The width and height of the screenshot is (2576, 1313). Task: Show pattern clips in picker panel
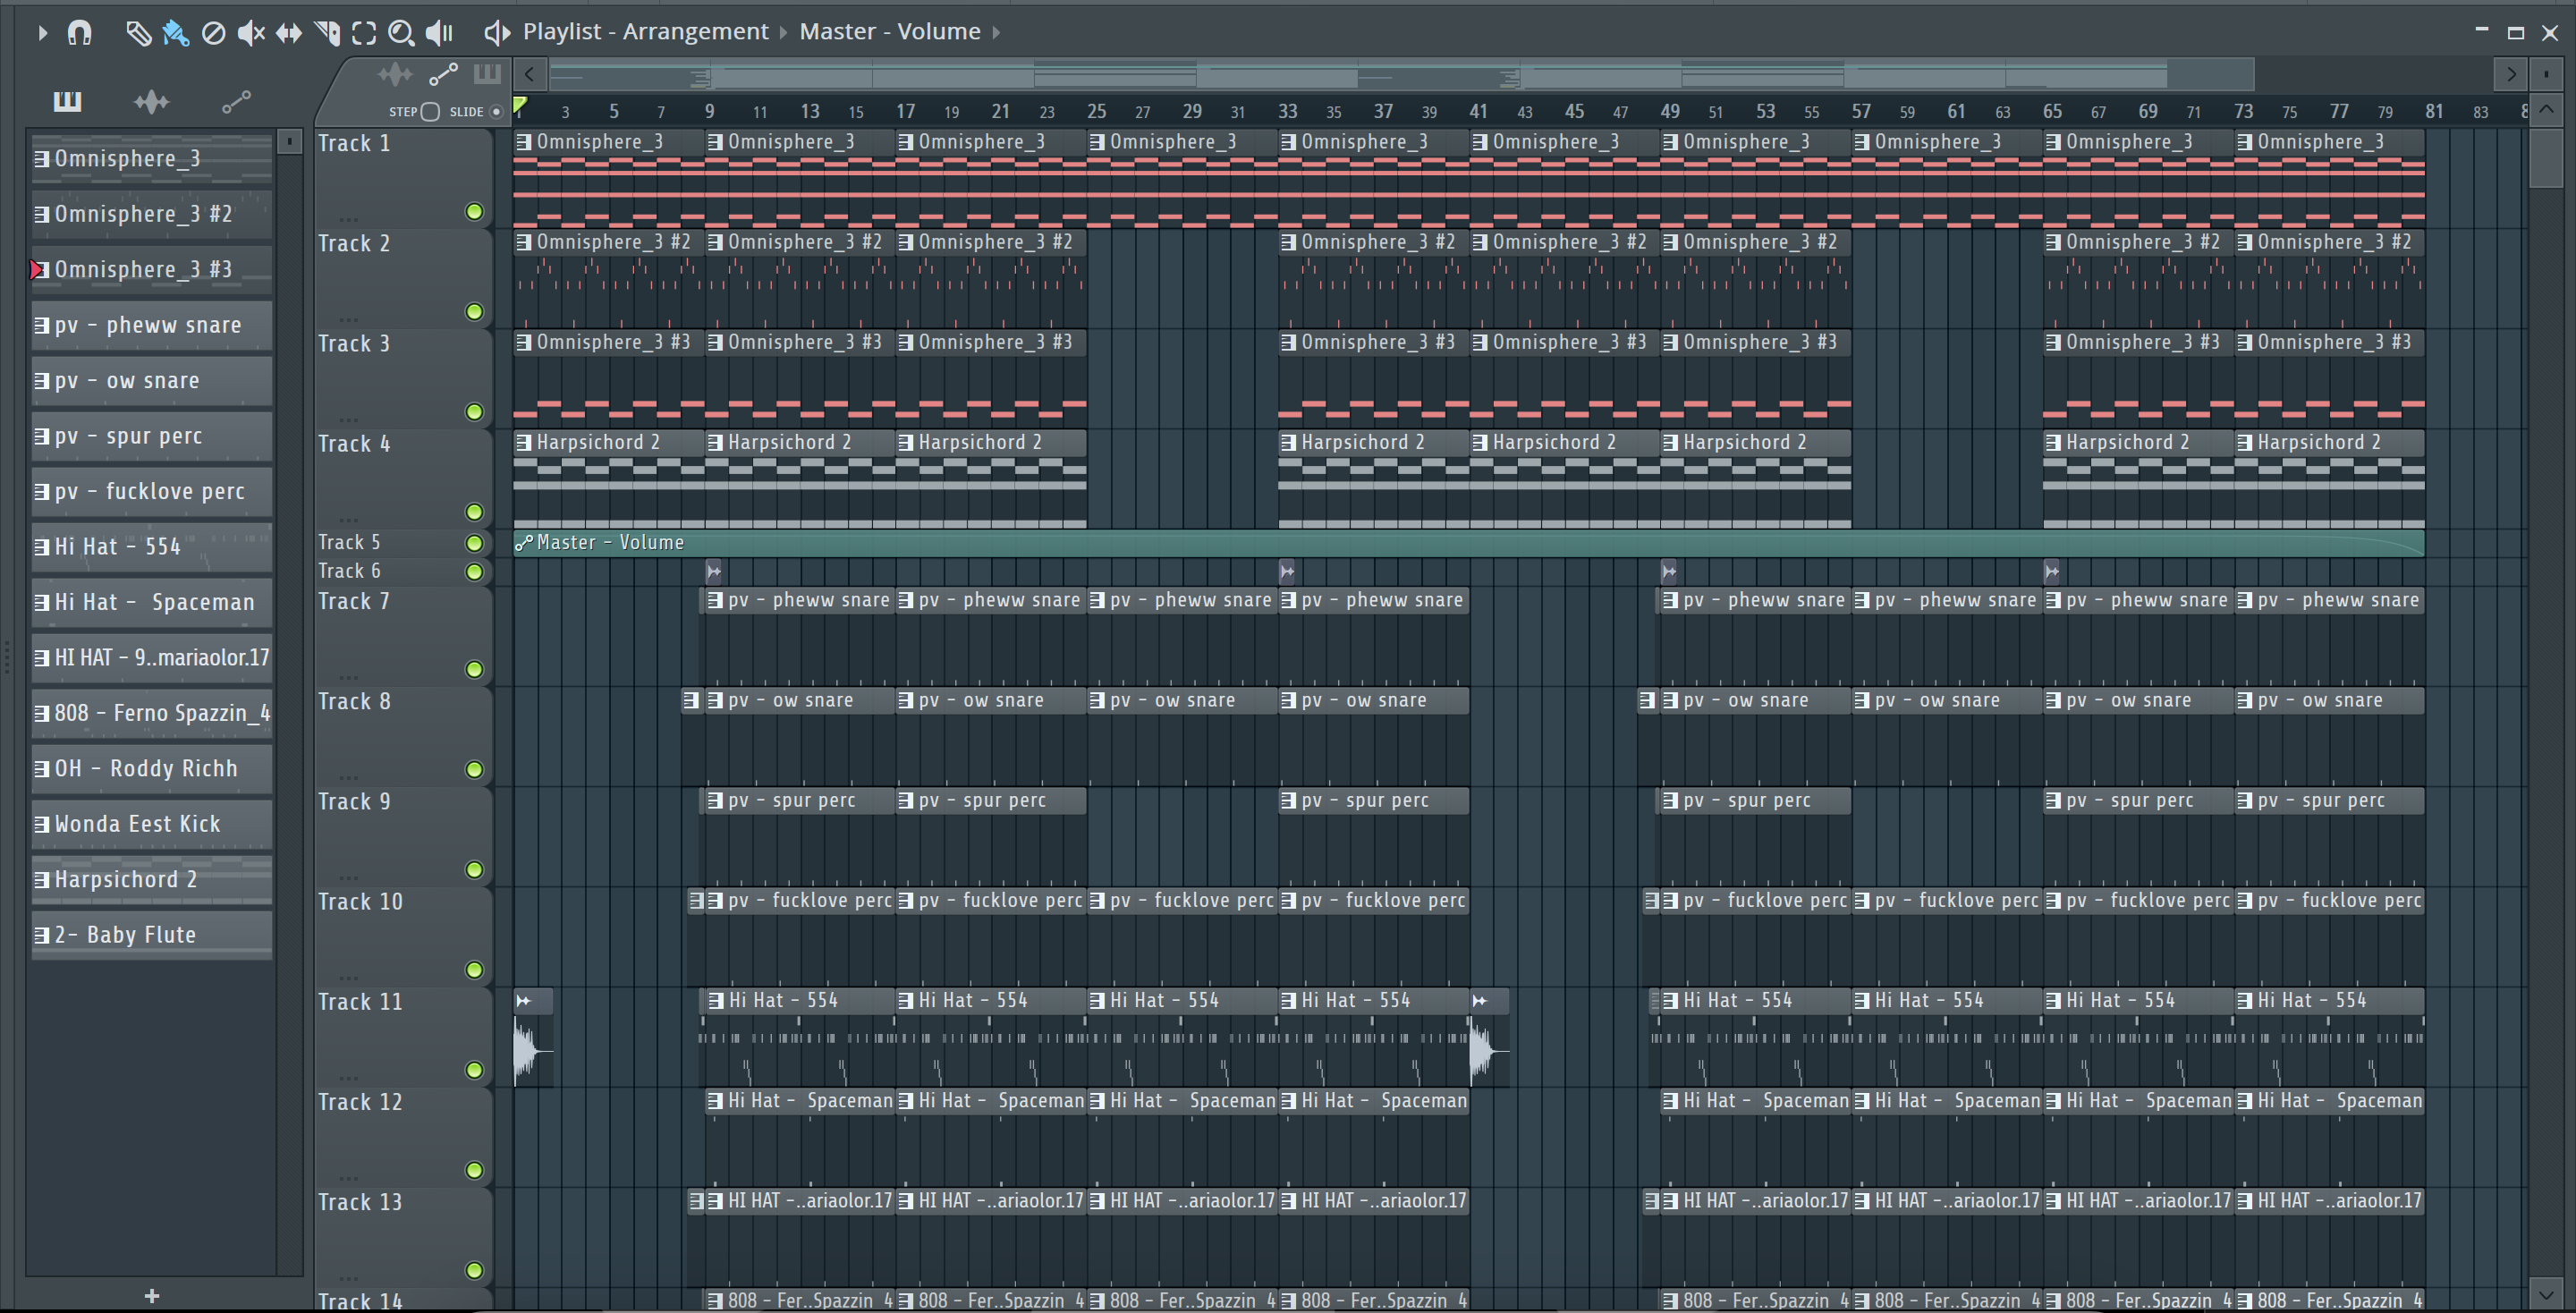click(x=67, y=101)
